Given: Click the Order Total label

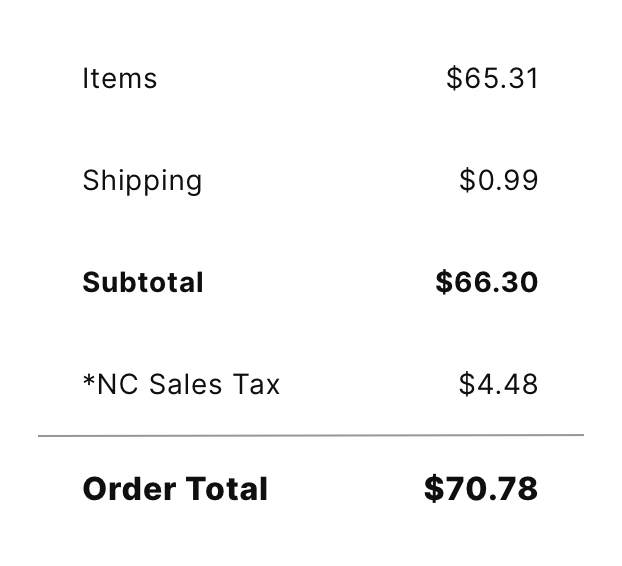Looking at the screenshot, I should coord(175,489).
